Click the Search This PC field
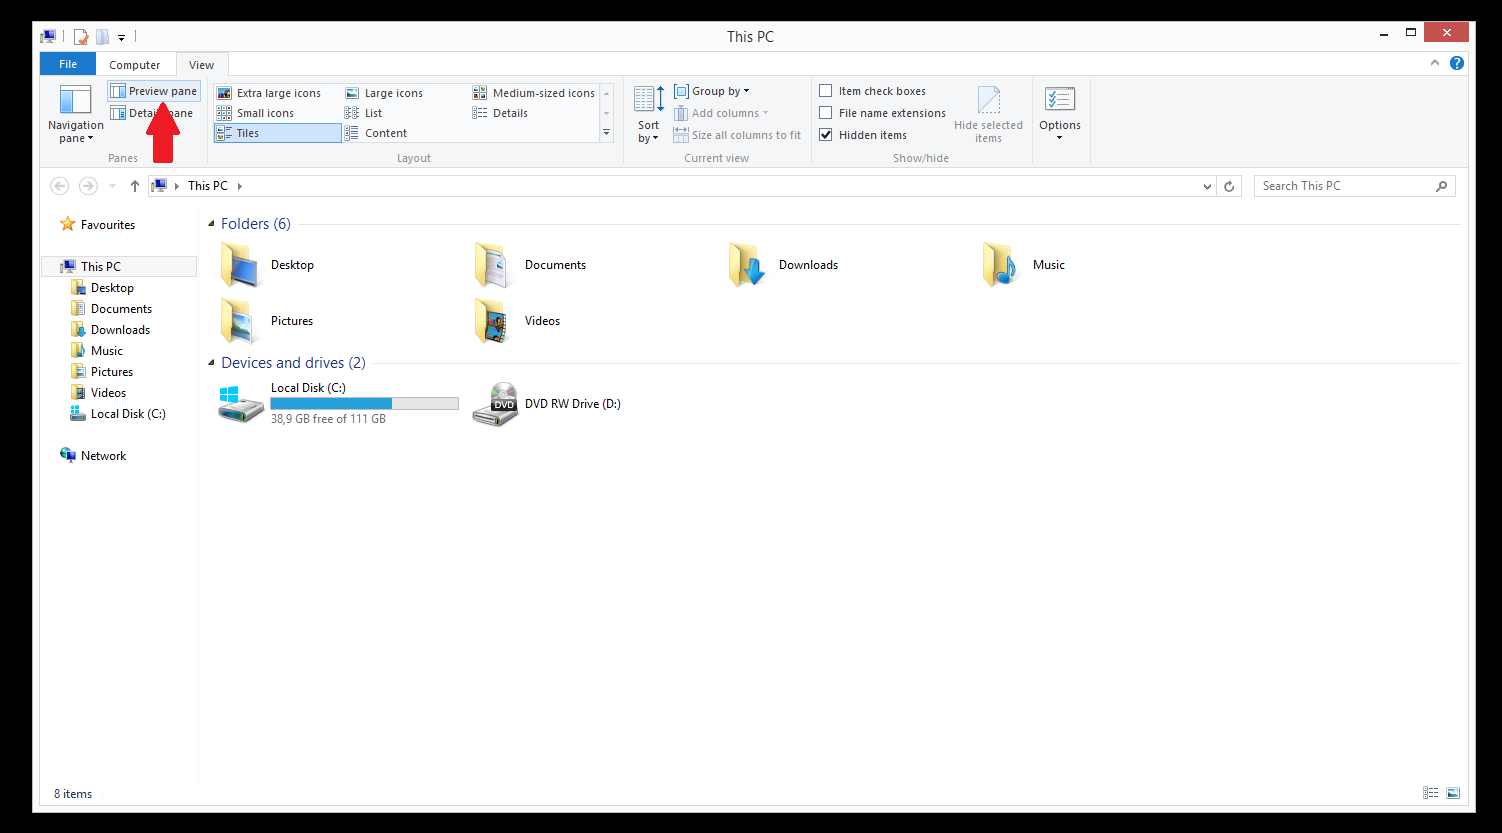This screenshot has height=833, width=1502. (x=1345, y=186)
